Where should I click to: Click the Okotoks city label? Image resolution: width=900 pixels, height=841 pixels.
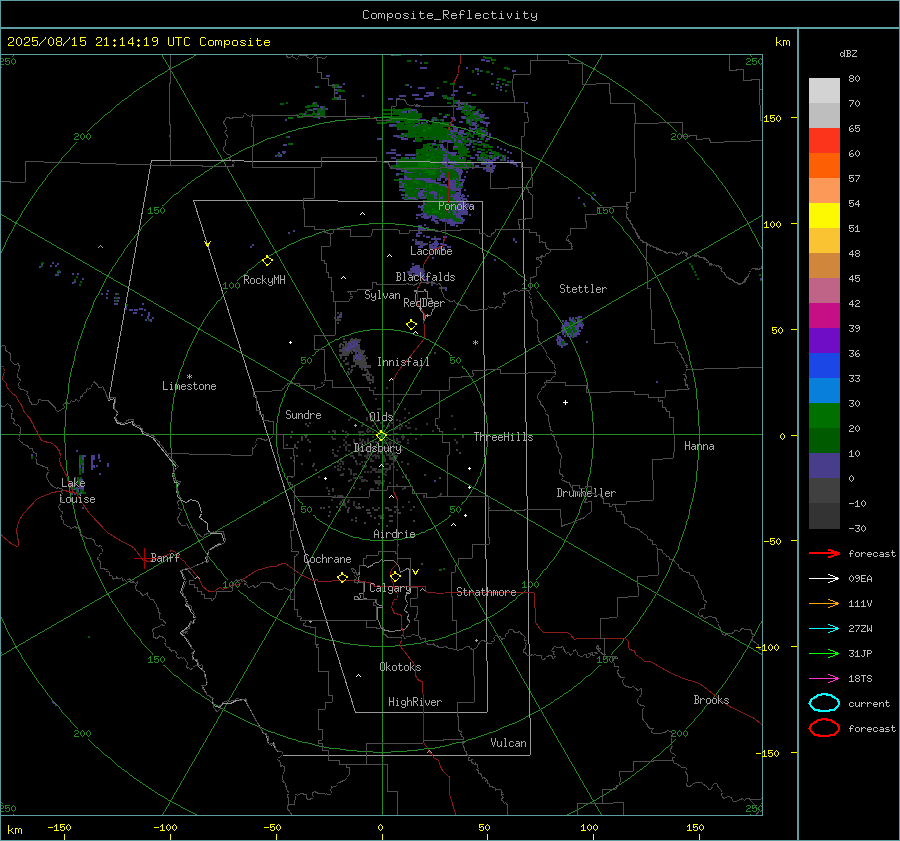coord(400,667)
